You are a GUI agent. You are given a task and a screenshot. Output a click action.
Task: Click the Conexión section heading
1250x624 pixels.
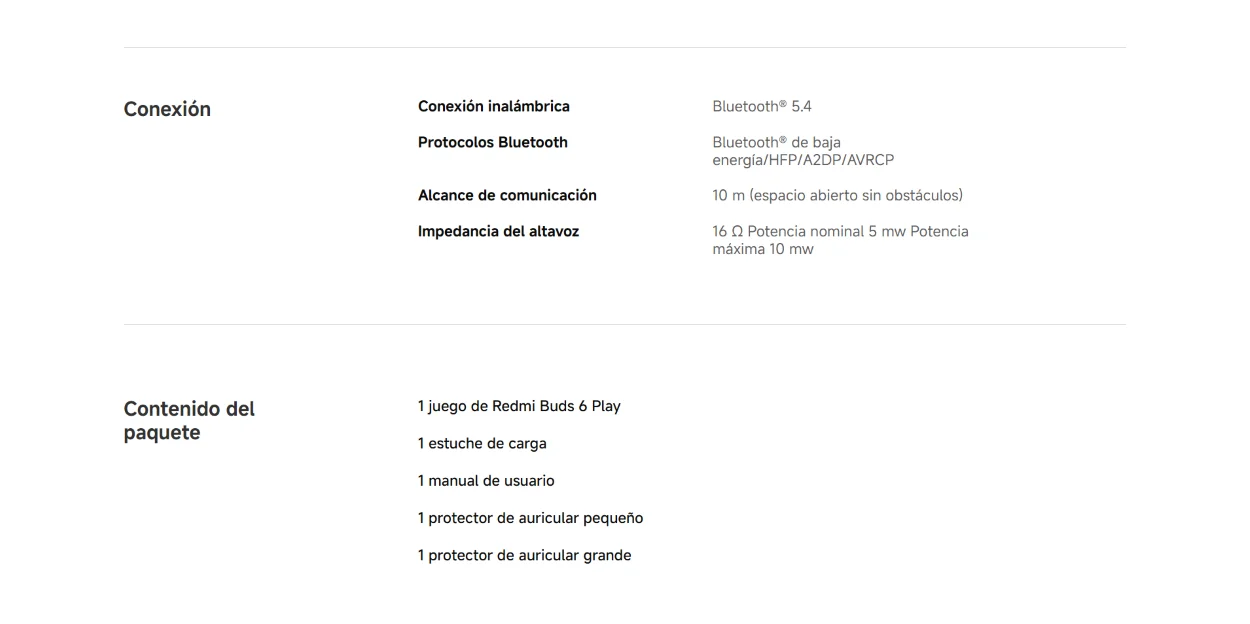tap(167, 109)
